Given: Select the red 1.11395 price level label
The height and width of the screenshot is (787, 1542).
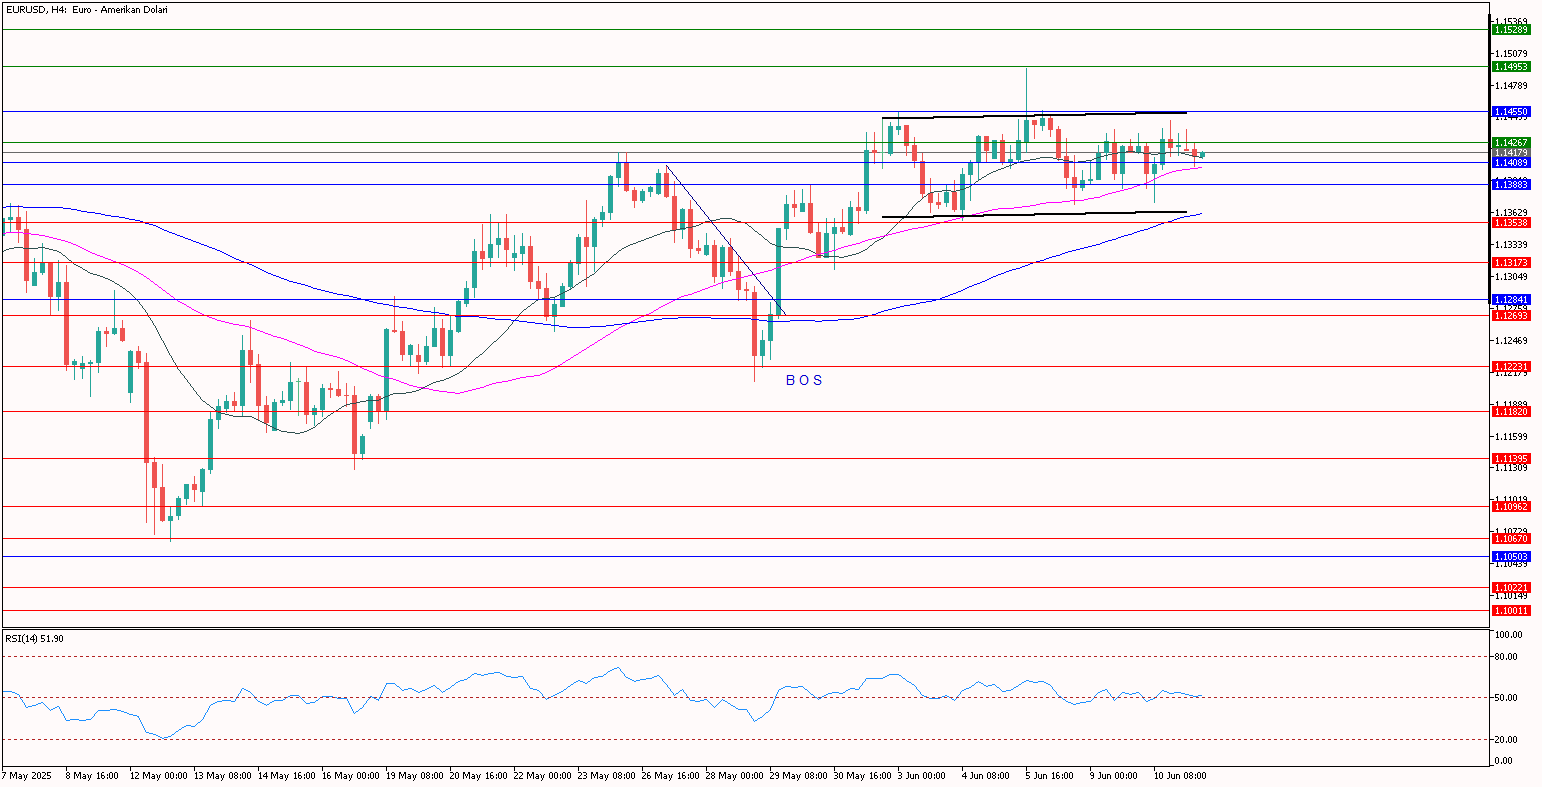Looking at the screenshot, I should click(x=1510, y=458).
